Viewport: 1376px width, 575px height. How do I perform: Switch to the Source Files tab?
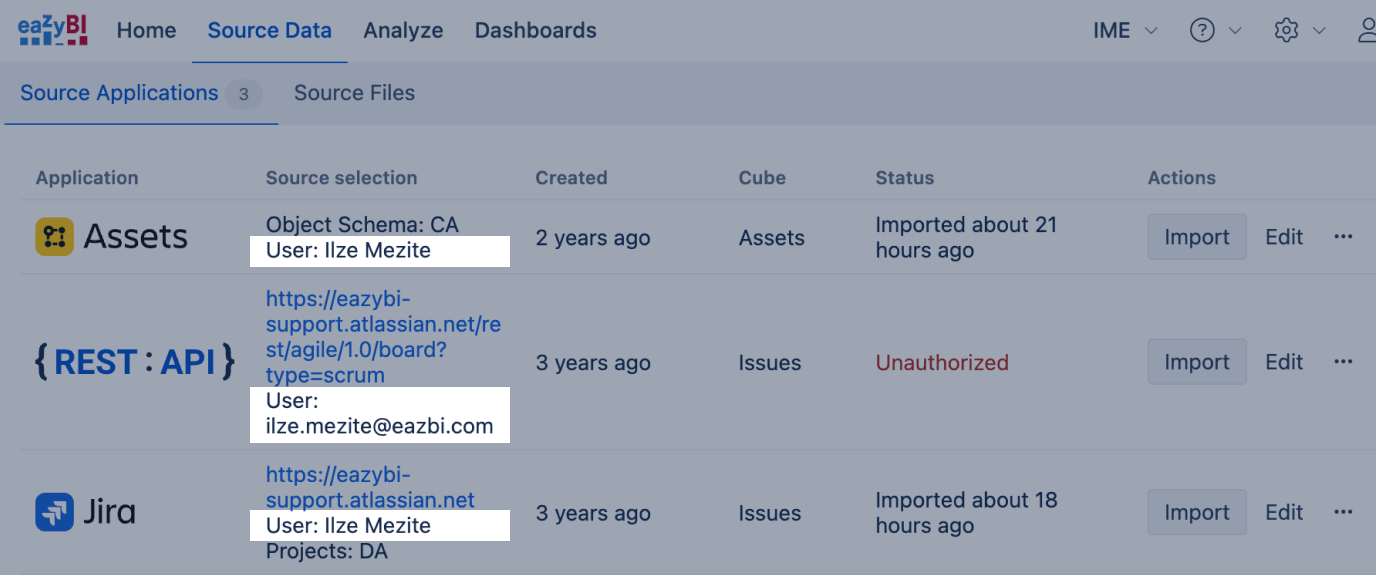pos(354,93)
